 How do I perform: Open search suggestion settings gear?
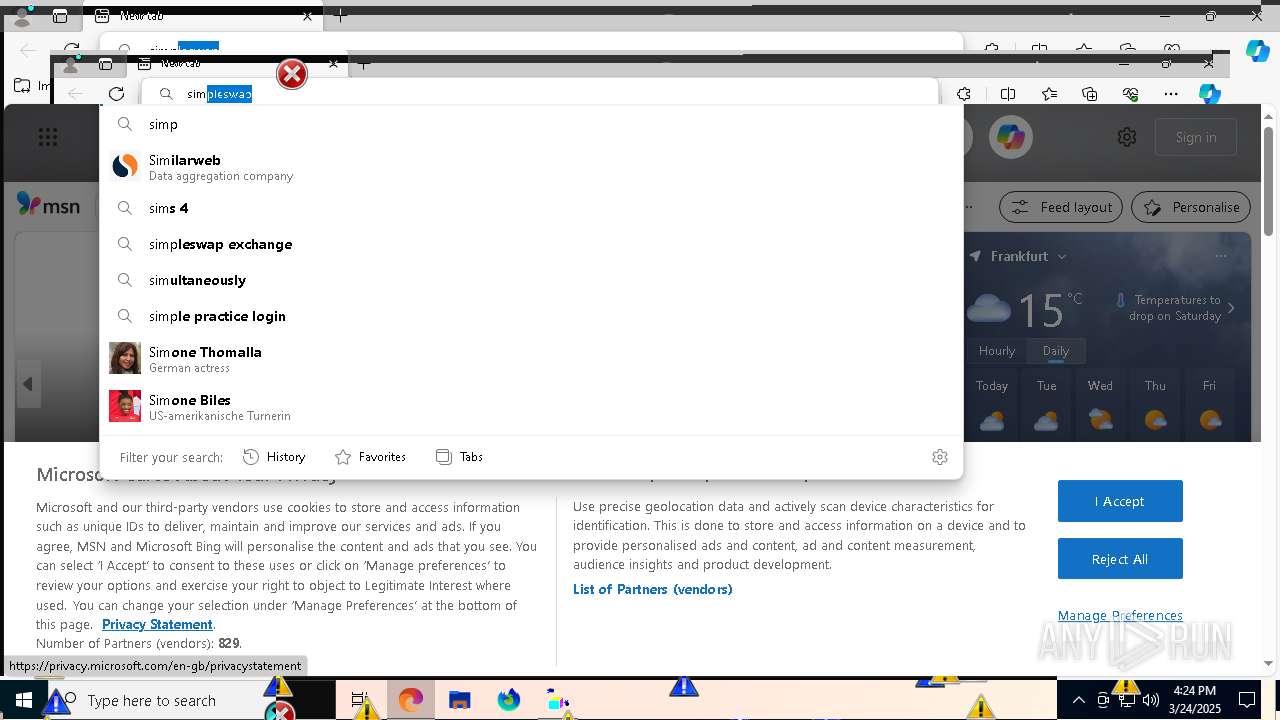point(939,457)
